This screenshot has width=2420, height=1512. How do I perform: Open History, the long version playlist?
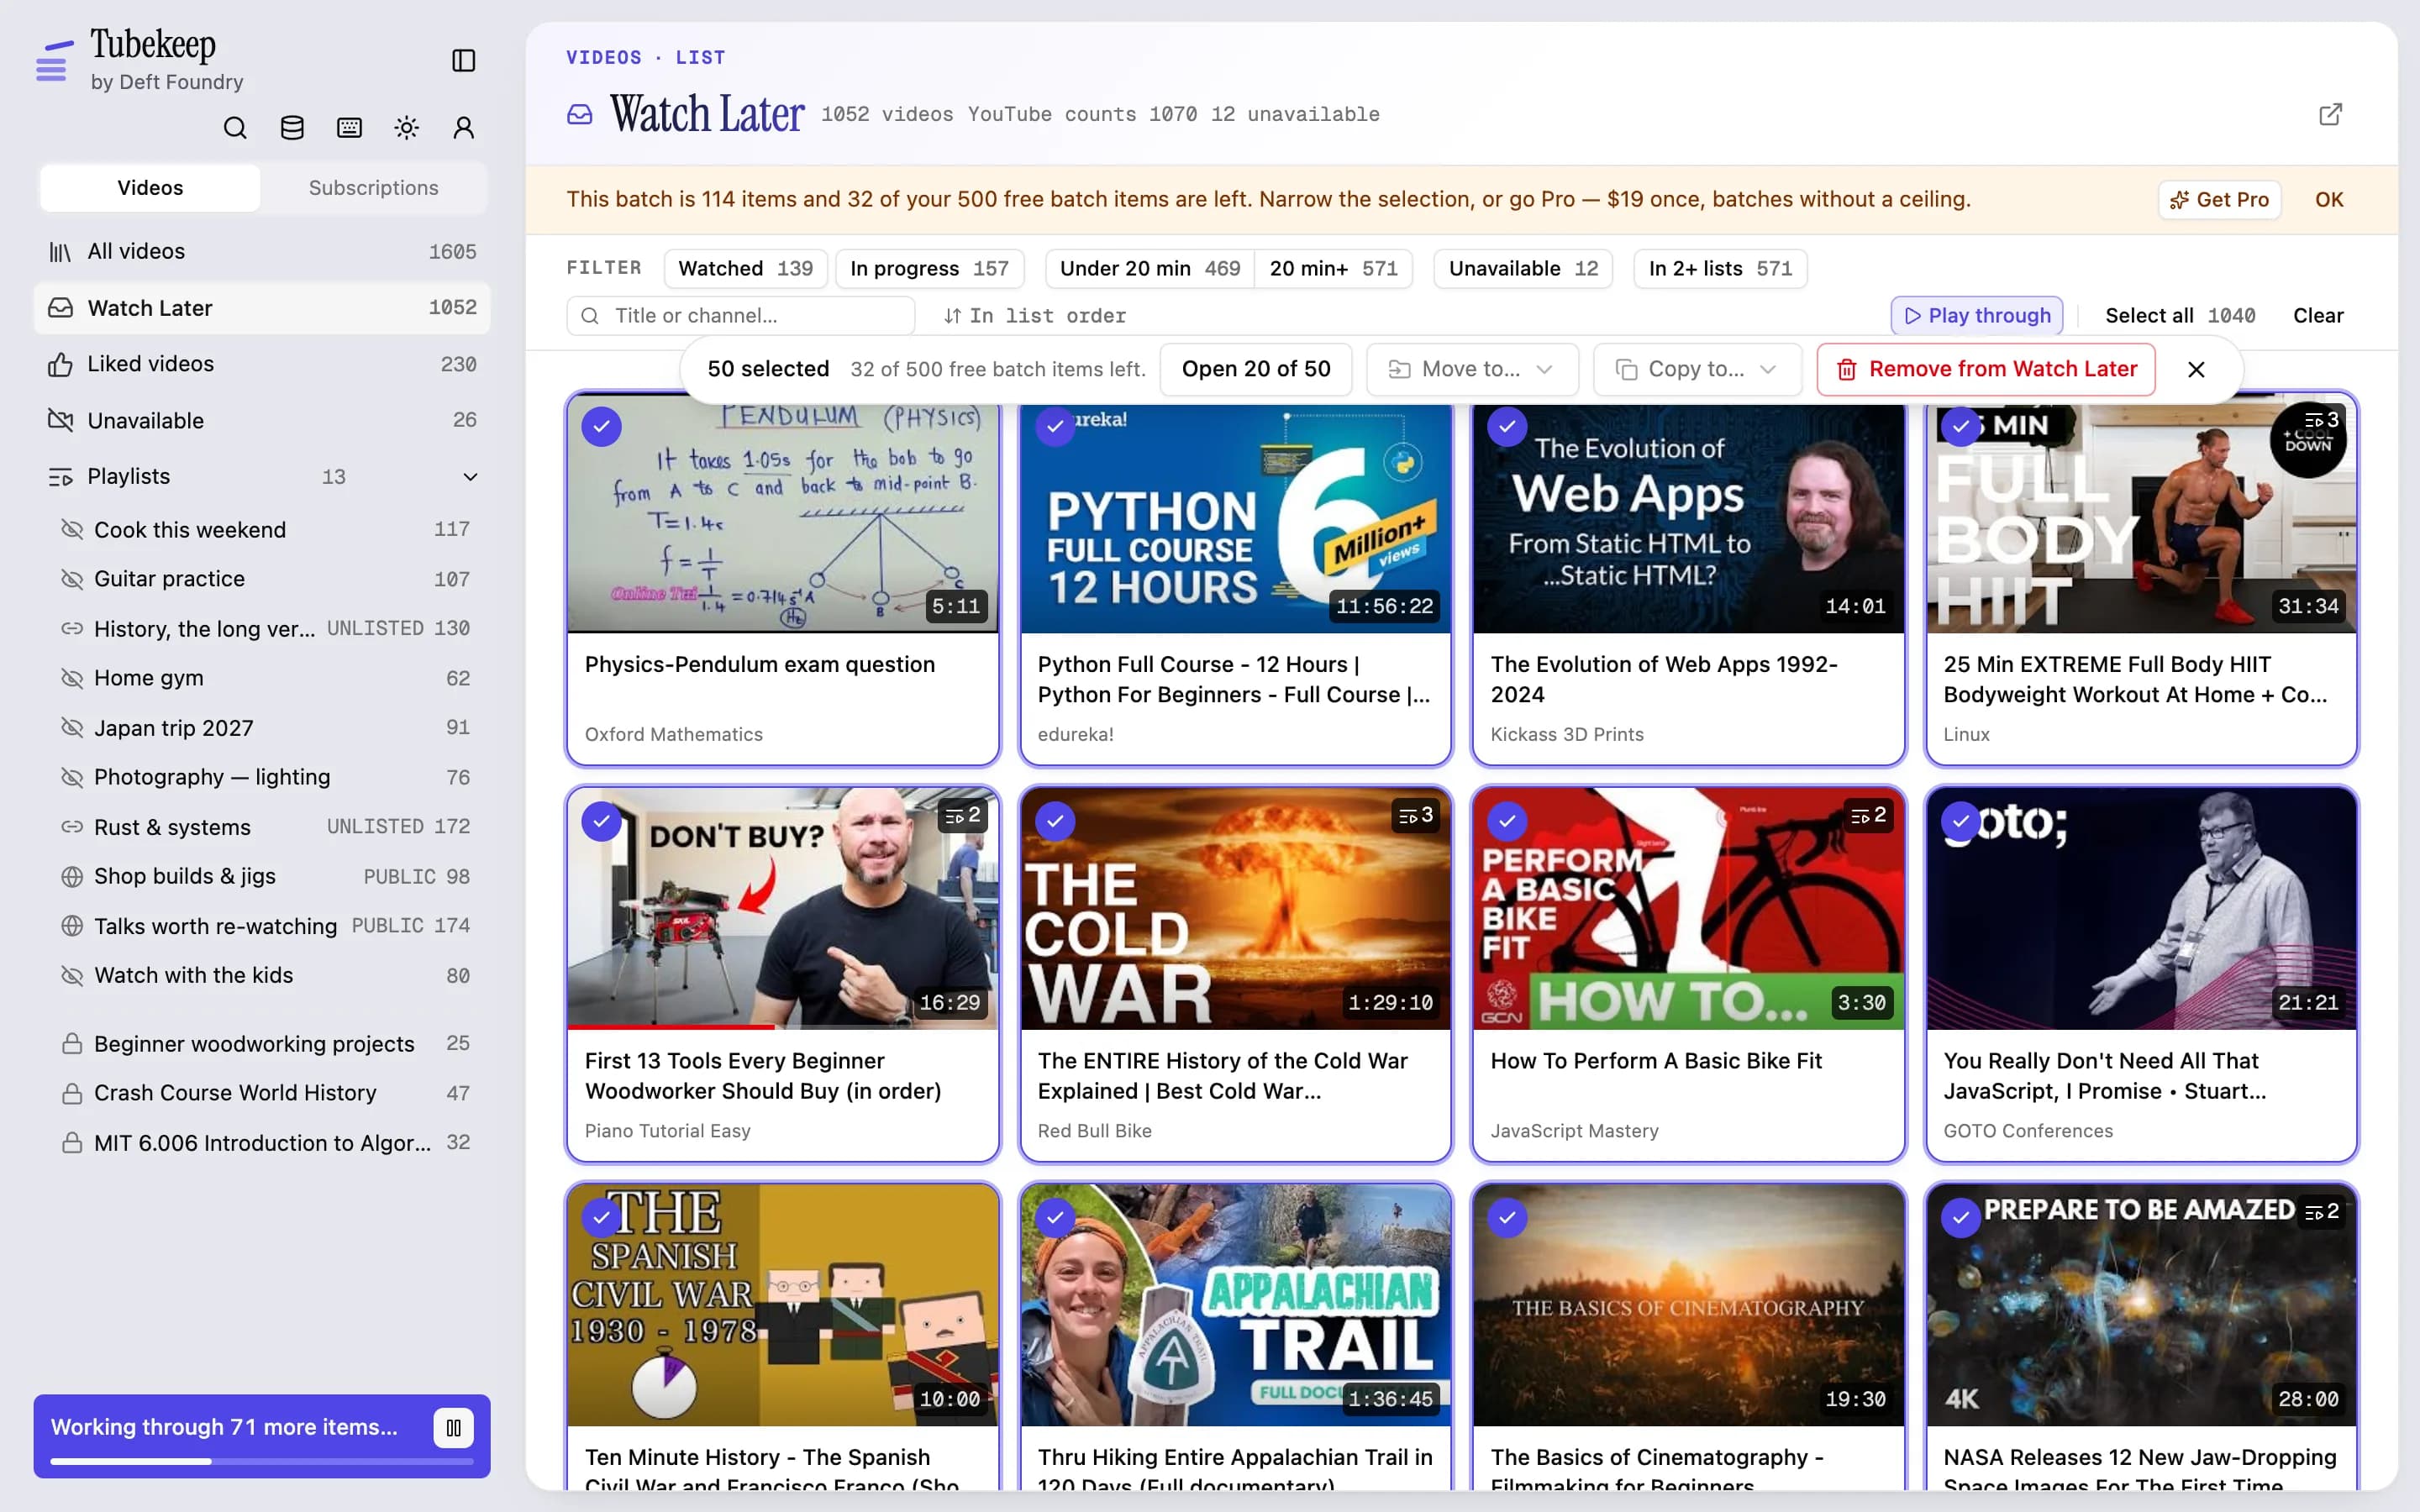(265, 628)
